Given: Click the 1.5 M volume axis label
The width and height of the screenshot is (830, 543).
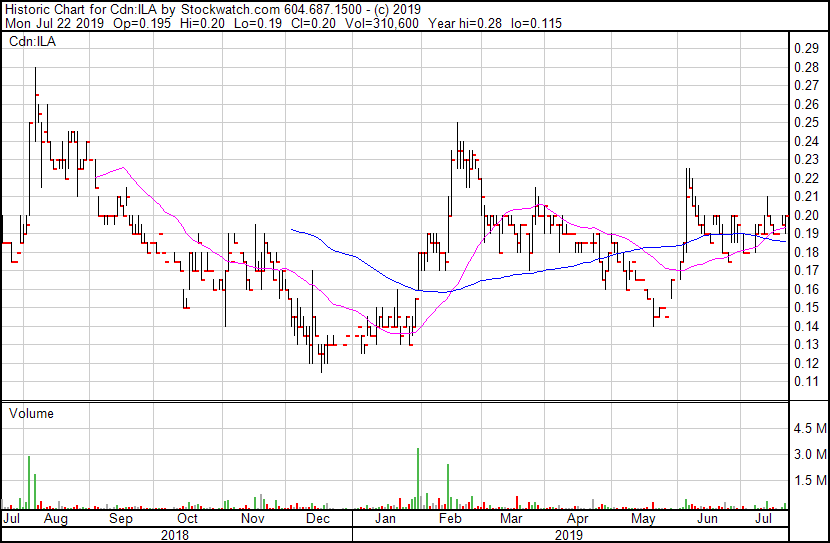Looking at the screenshot, I should [809, 481].
